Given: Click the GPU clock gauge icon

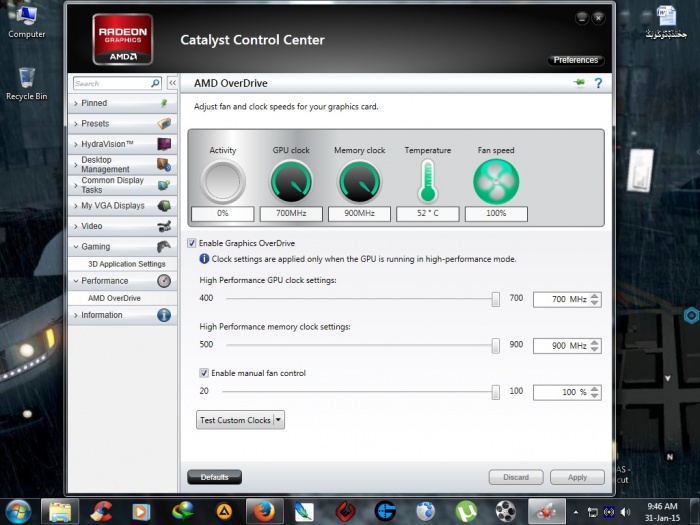Looking at the screenshot, I should pyautogui.click(x=291, y=182).
